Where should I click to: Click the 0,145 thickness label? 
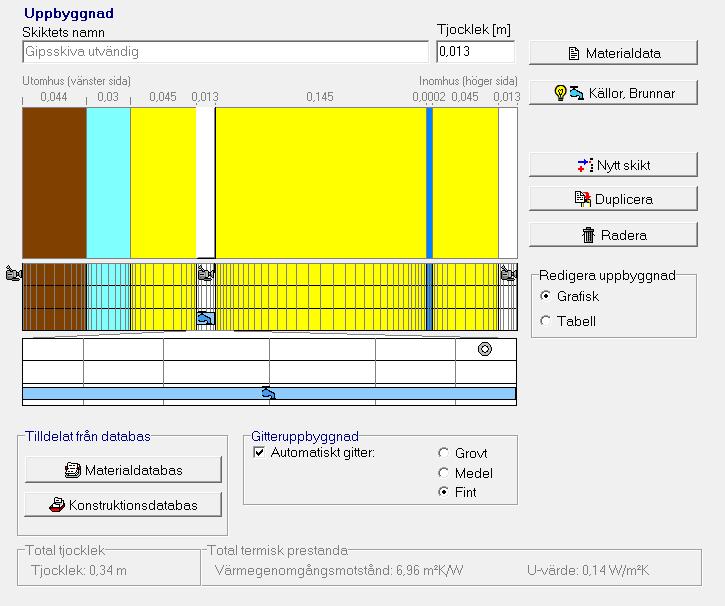pos(319,97)
